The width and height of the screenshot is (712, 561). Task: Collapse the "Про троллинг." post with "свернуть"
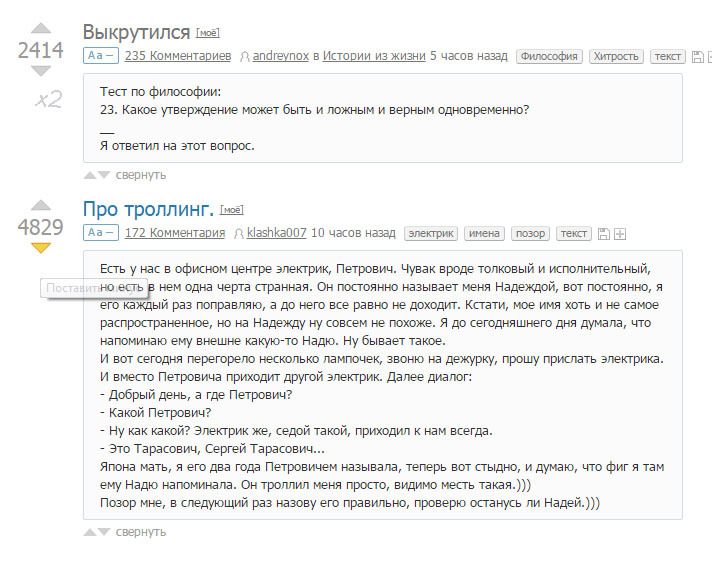[140, 532]
